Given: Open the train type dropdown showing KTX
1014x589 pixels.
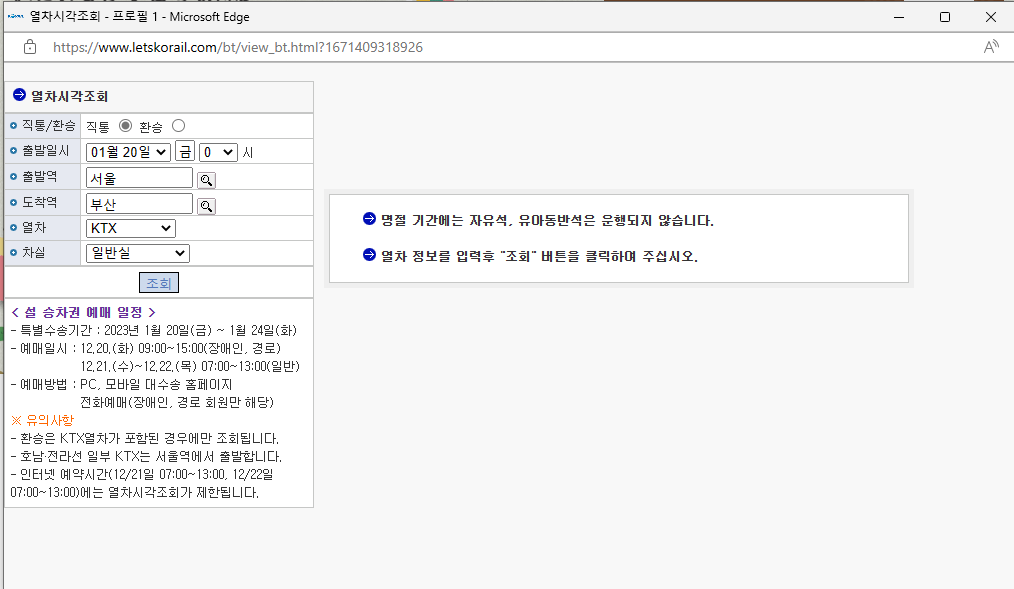Looking at the screenshot, I should pos(130,228).
